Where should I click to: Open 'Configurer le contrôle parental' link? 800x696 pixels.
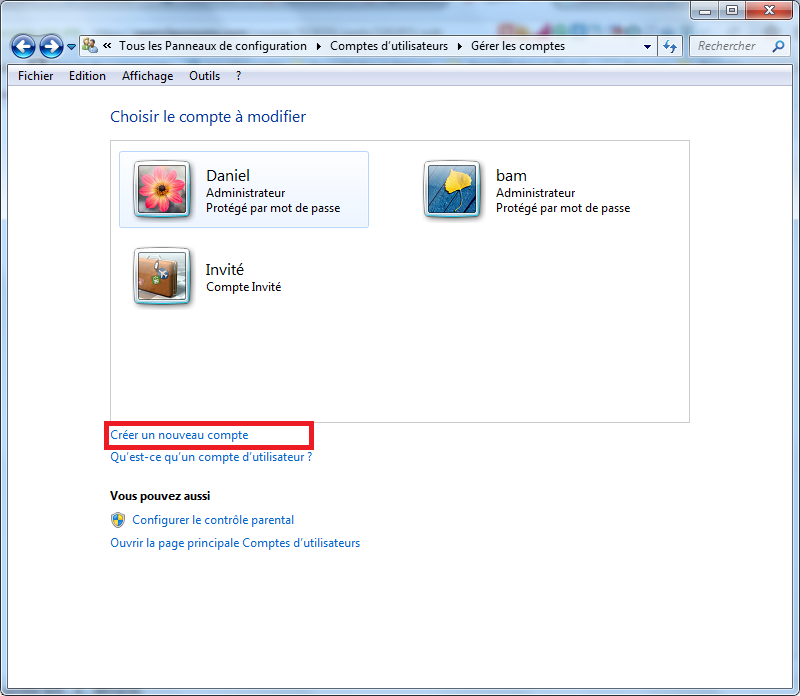click(x=213, y=520)
